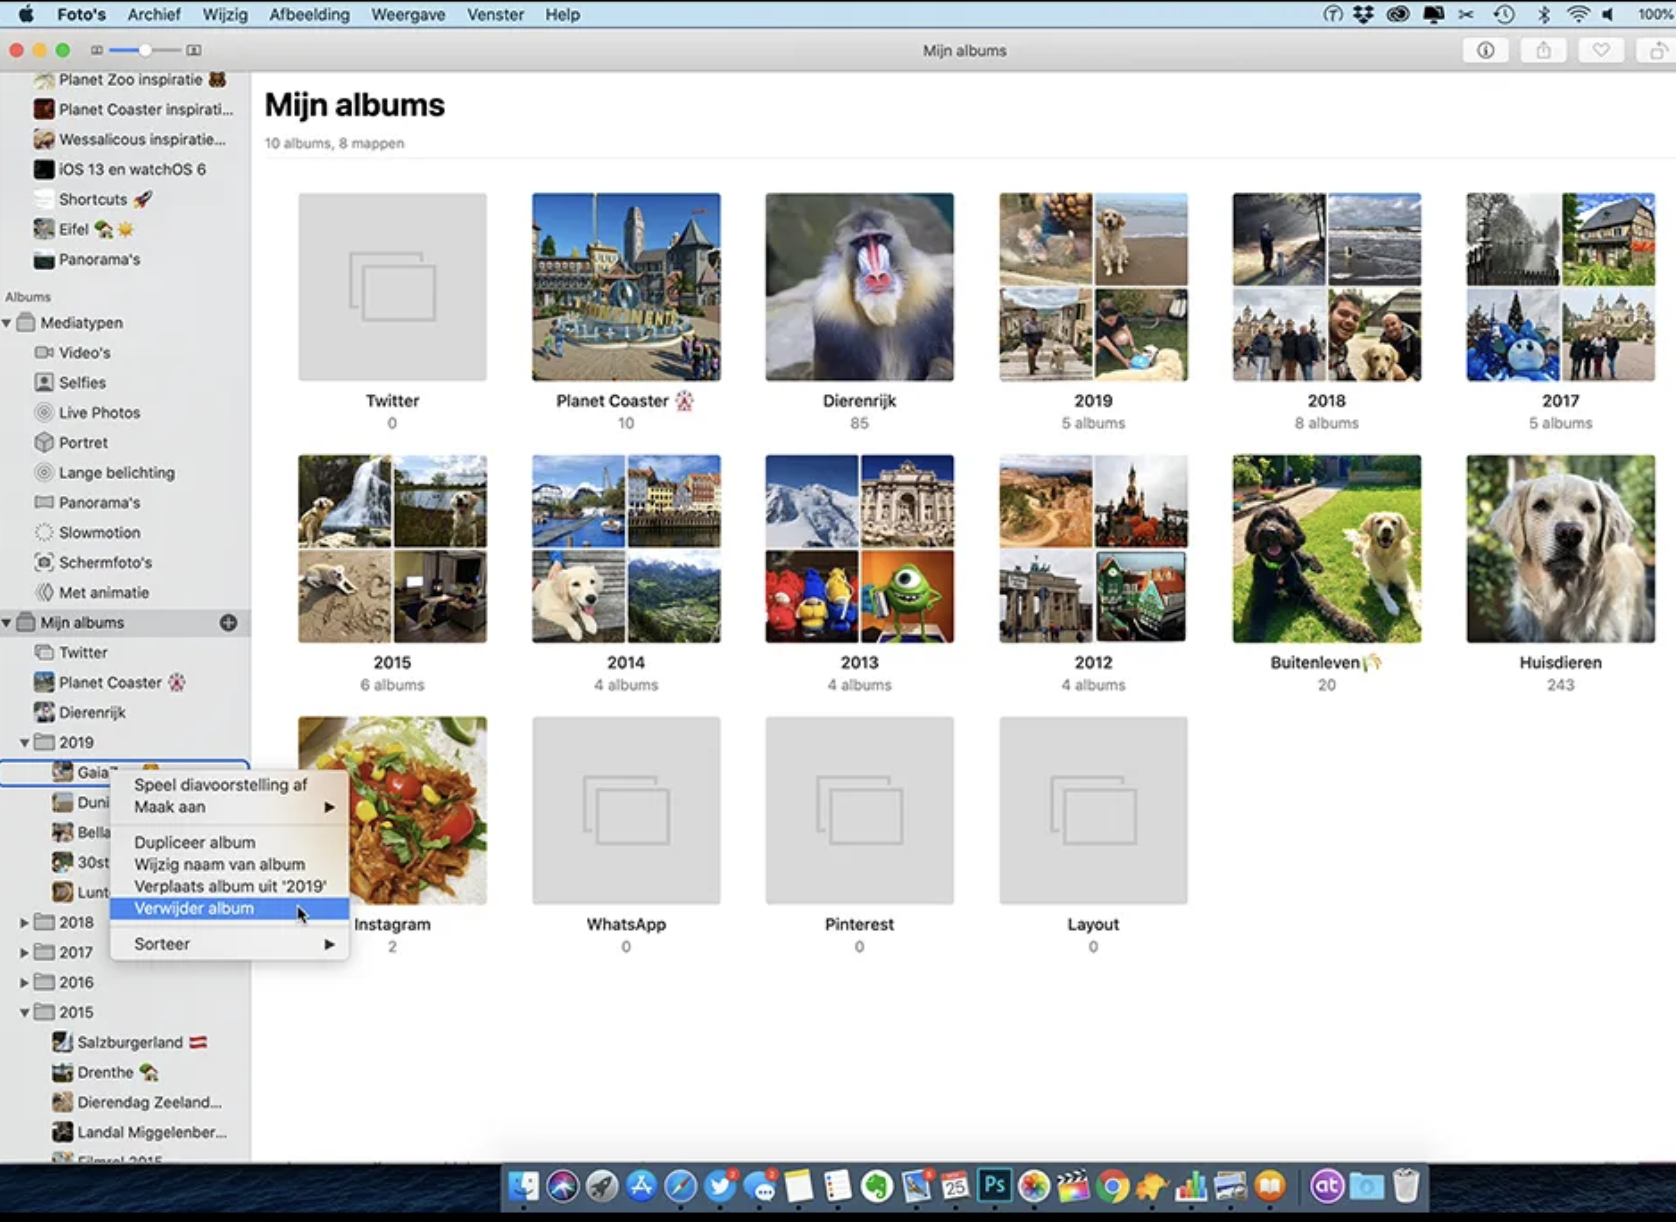The image size is (1676, 1222).
Task: Expand the 2016 folder in the sidebar
Action: click(24, 982)
